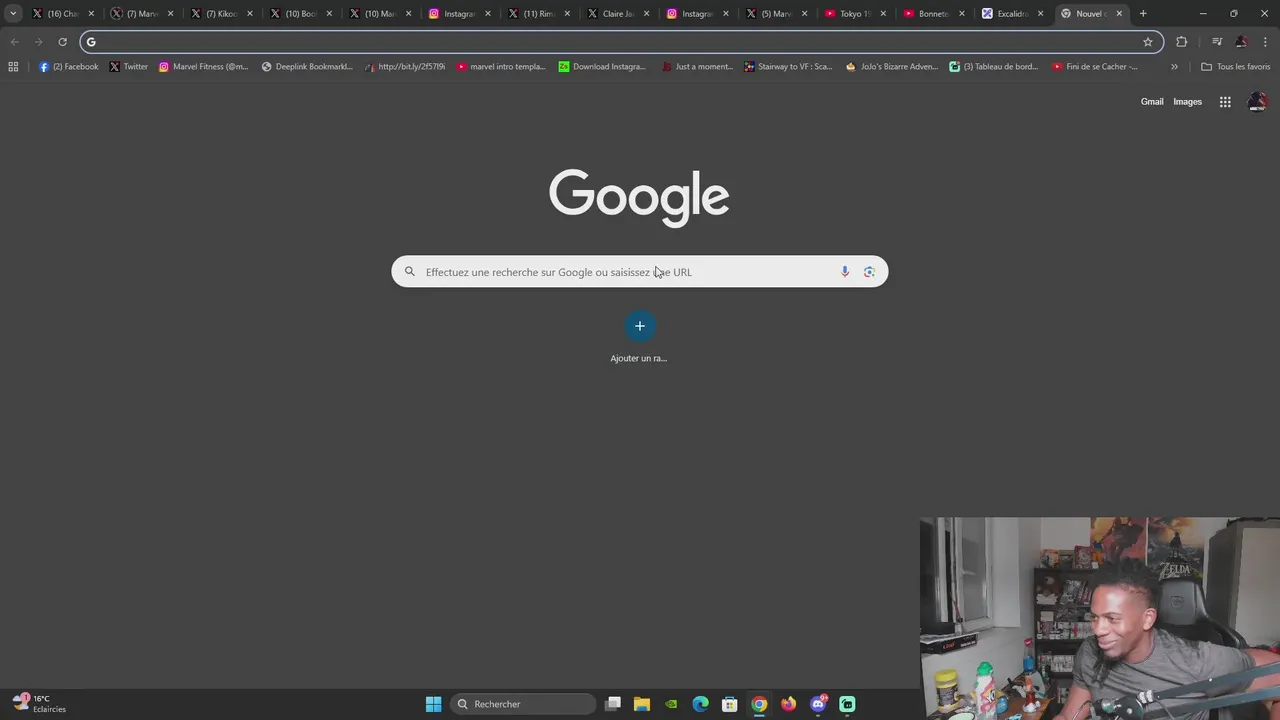Expand the tab search dropdown arrow
Viewport: 1280px width, 720px height.
click(x=13, y=14)
